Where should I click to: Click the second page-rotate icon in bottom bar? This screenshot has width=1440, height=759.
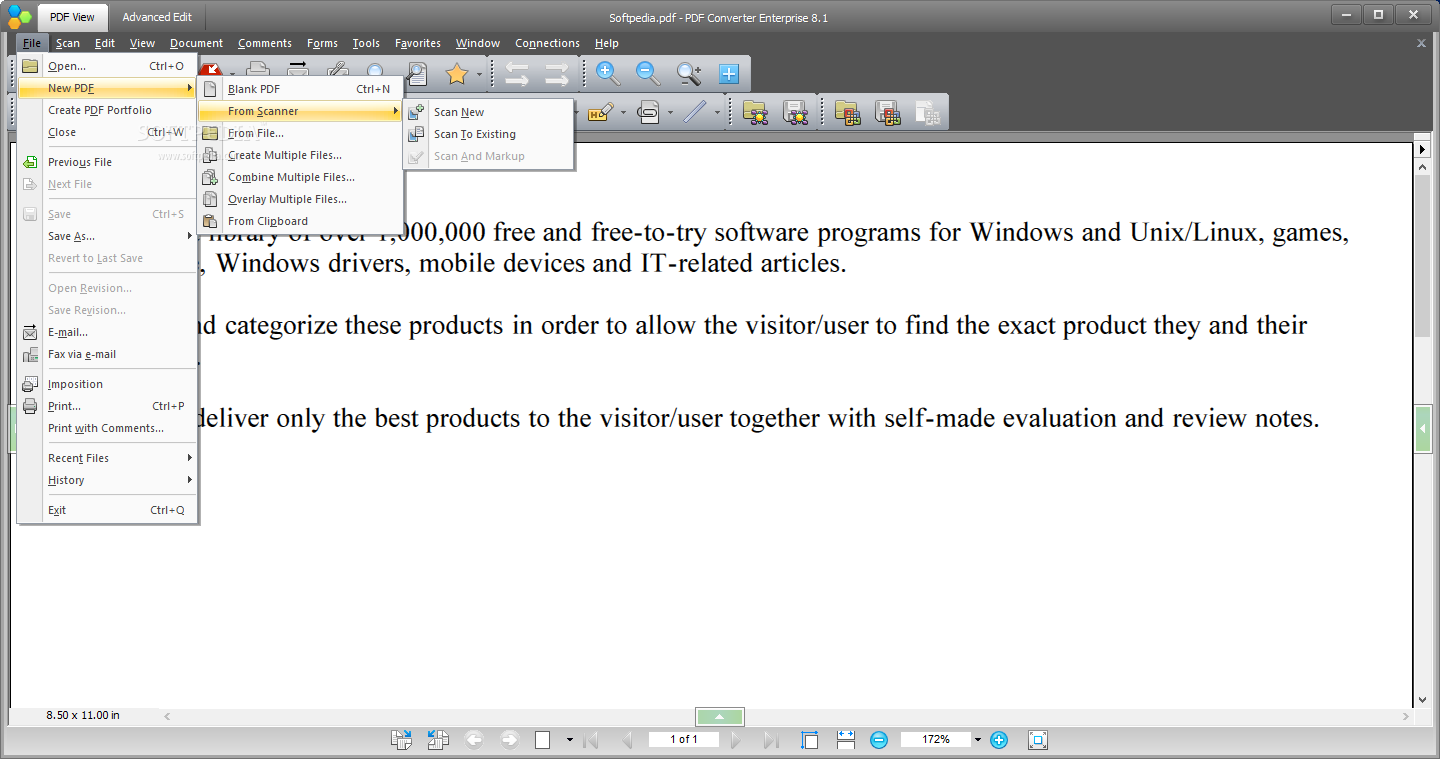click(438, 740)
